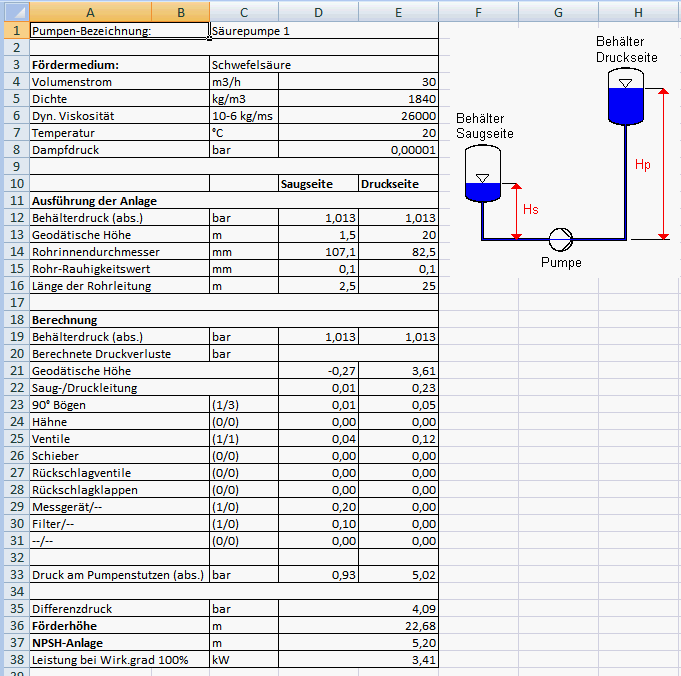Select column D header
This screenshot has height=676, width=681.
(x=318, y=12)
